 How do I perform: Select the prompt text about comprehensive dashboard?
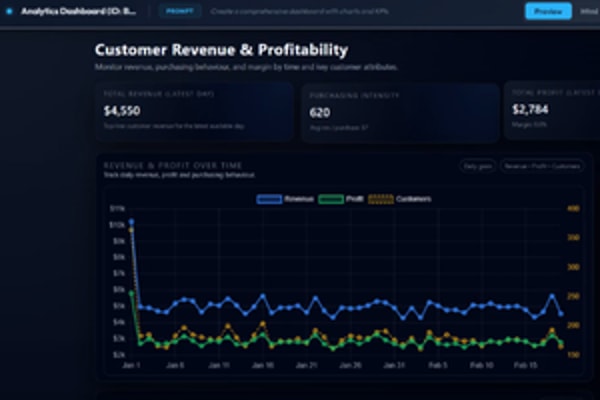click(x=300, y=11)
